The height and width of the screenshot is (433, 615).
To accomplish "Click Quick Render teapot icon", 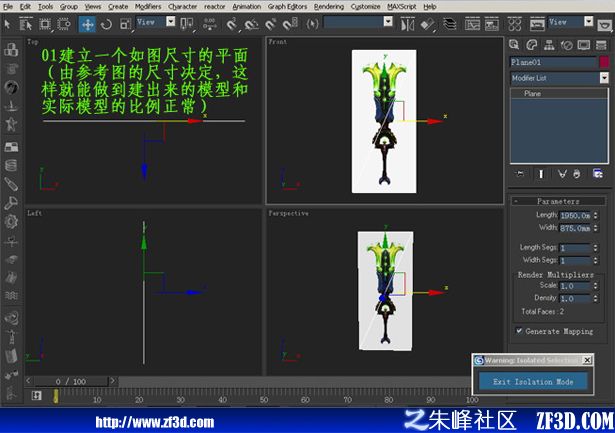I will coord(605,25).
